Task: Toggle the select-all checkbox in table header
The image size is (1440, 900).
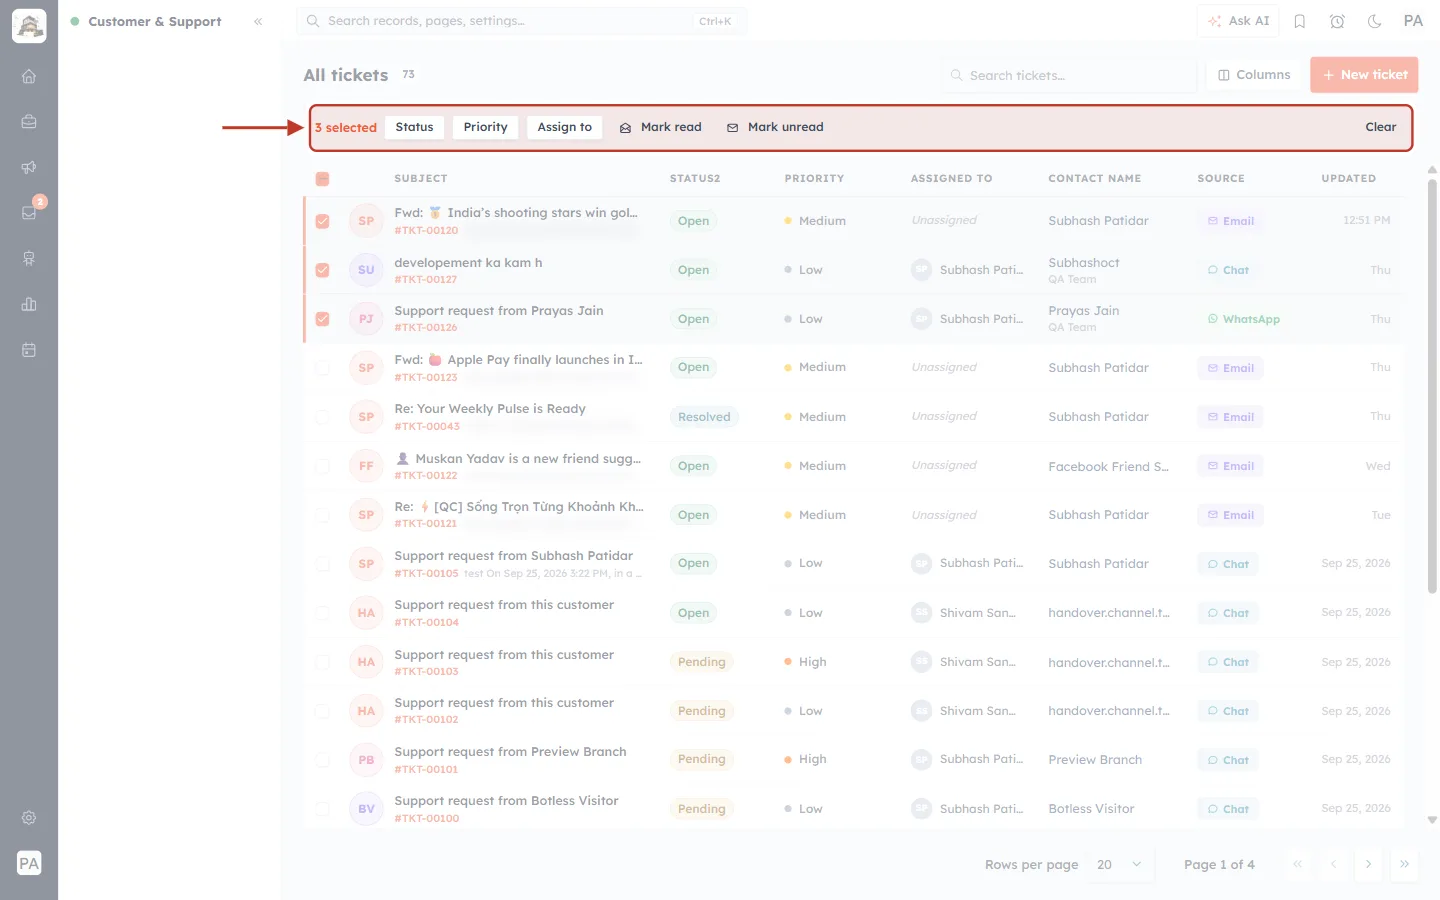Action: [x=322, y=179]
